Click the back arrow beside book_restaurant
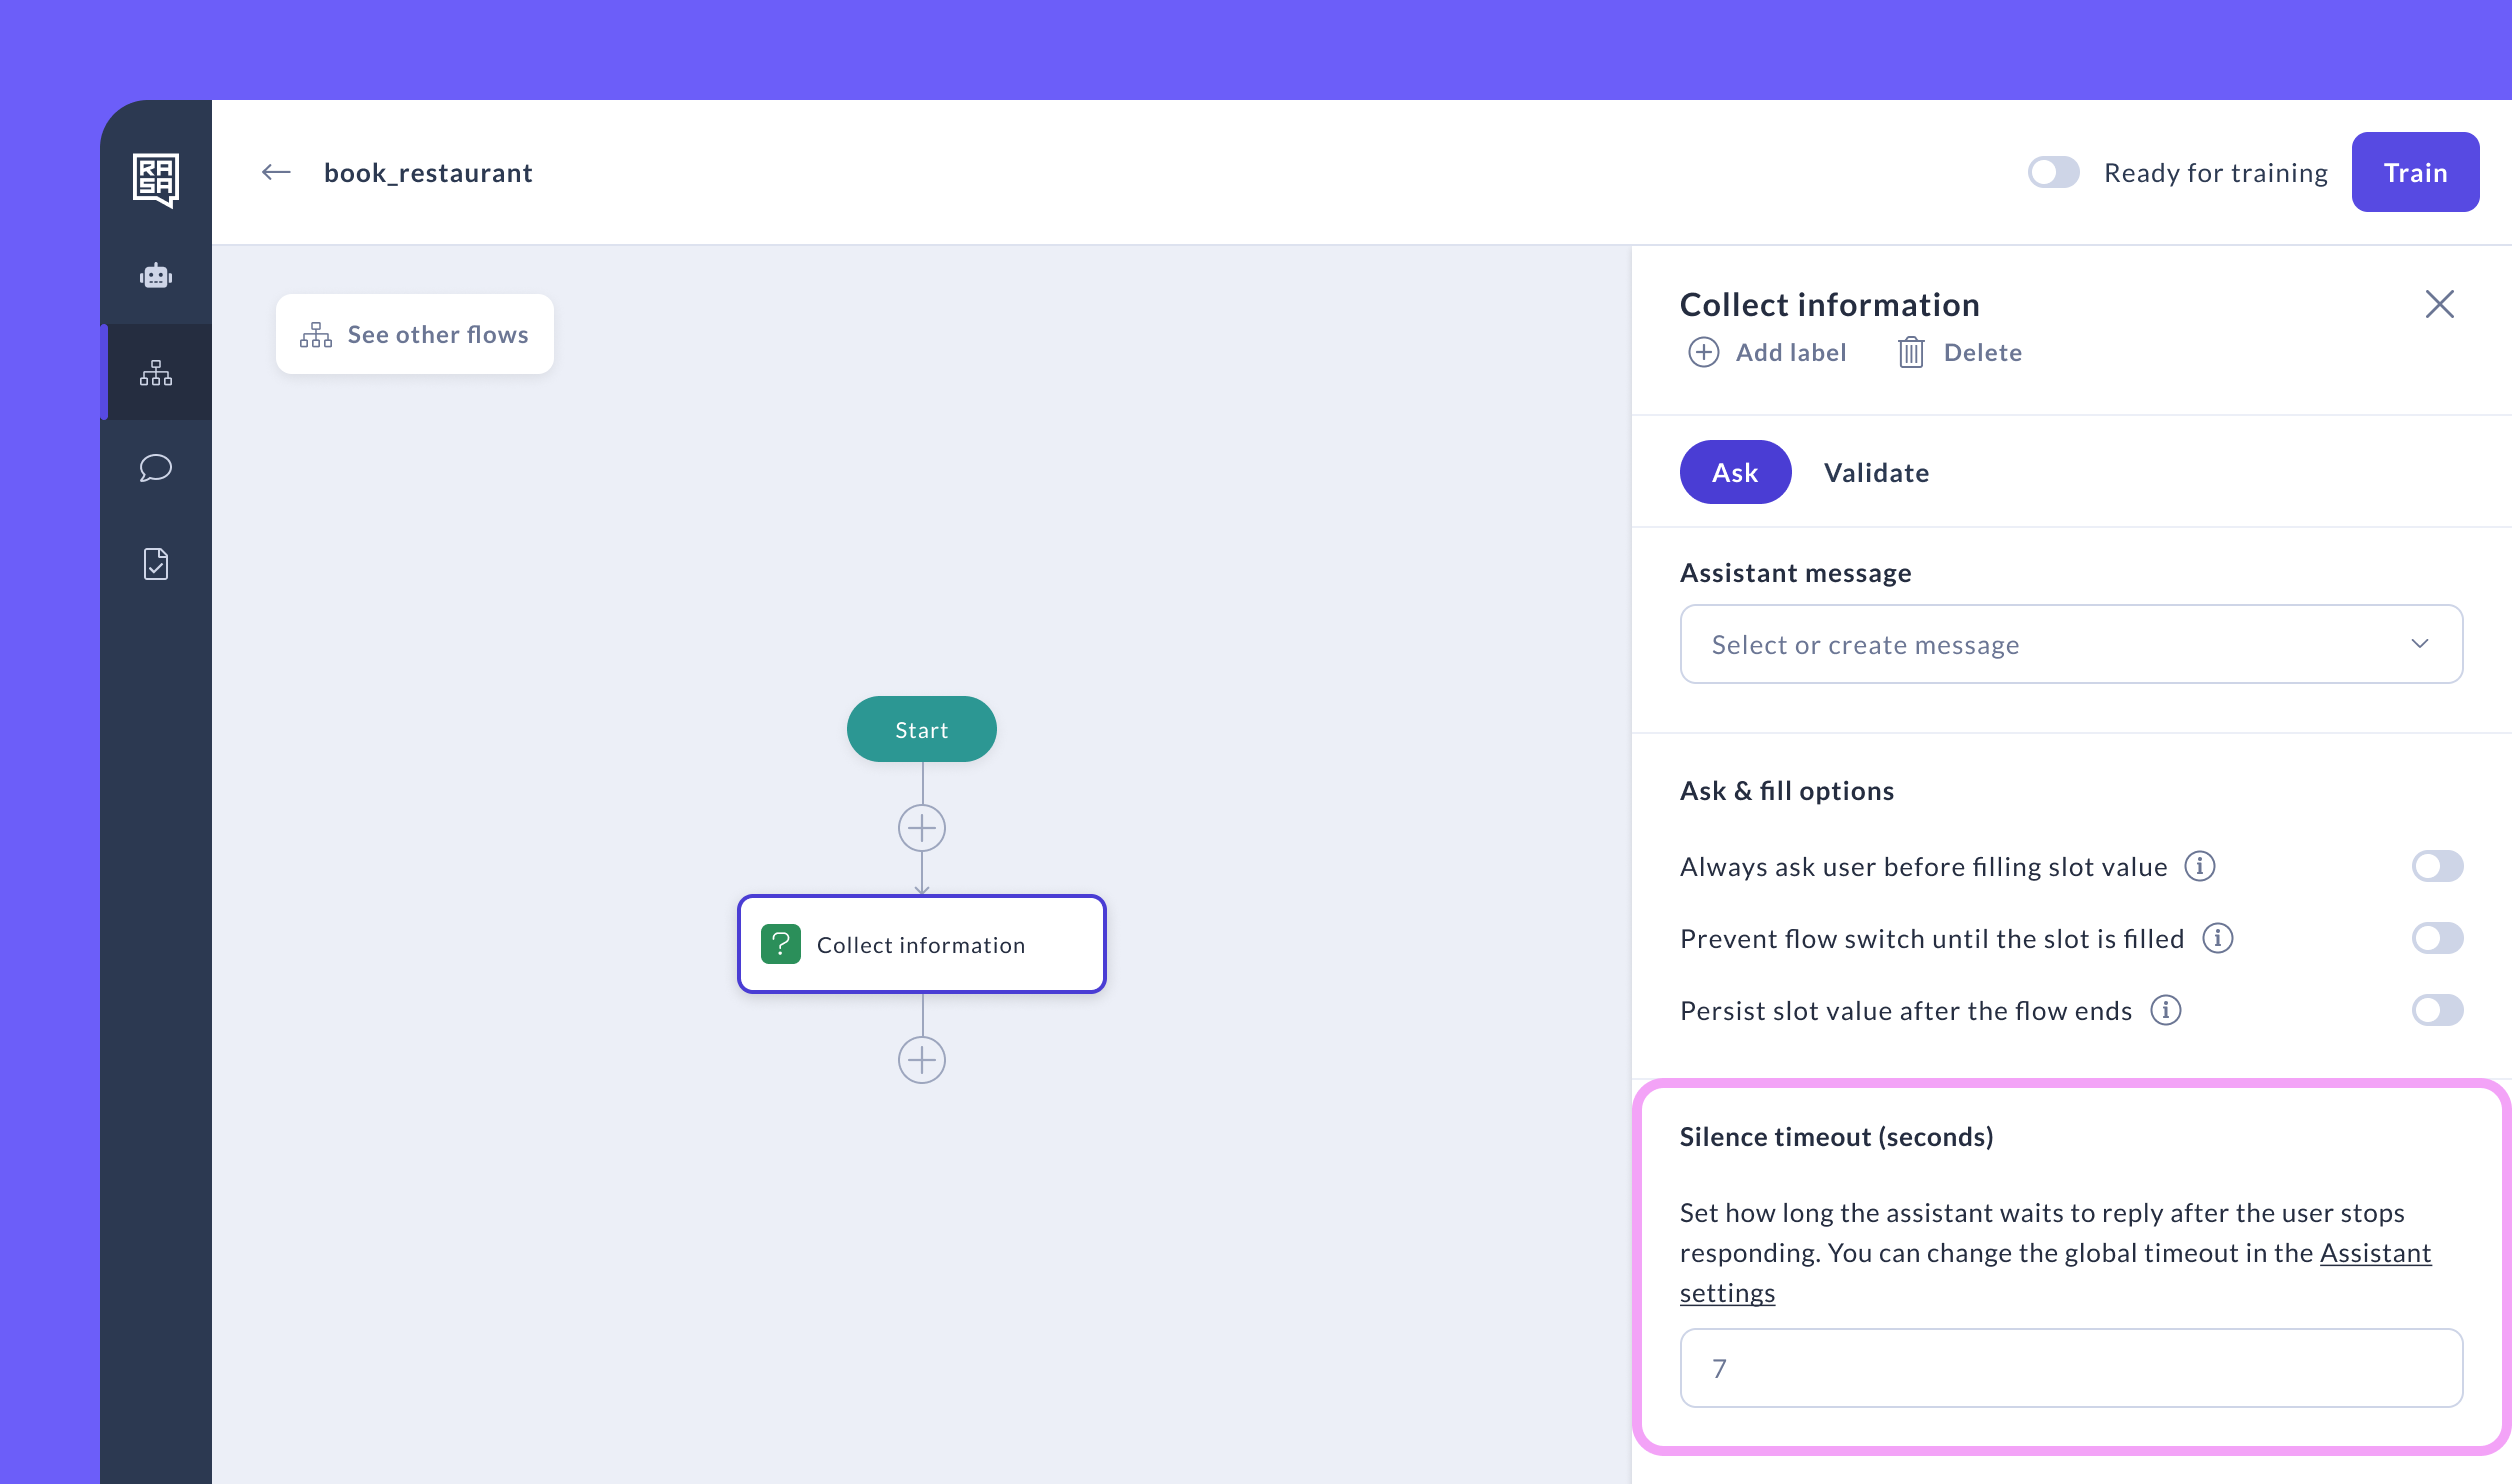Image resolution: width=2512 pixels, height=1484 pixels. click(x=276, y=173)
